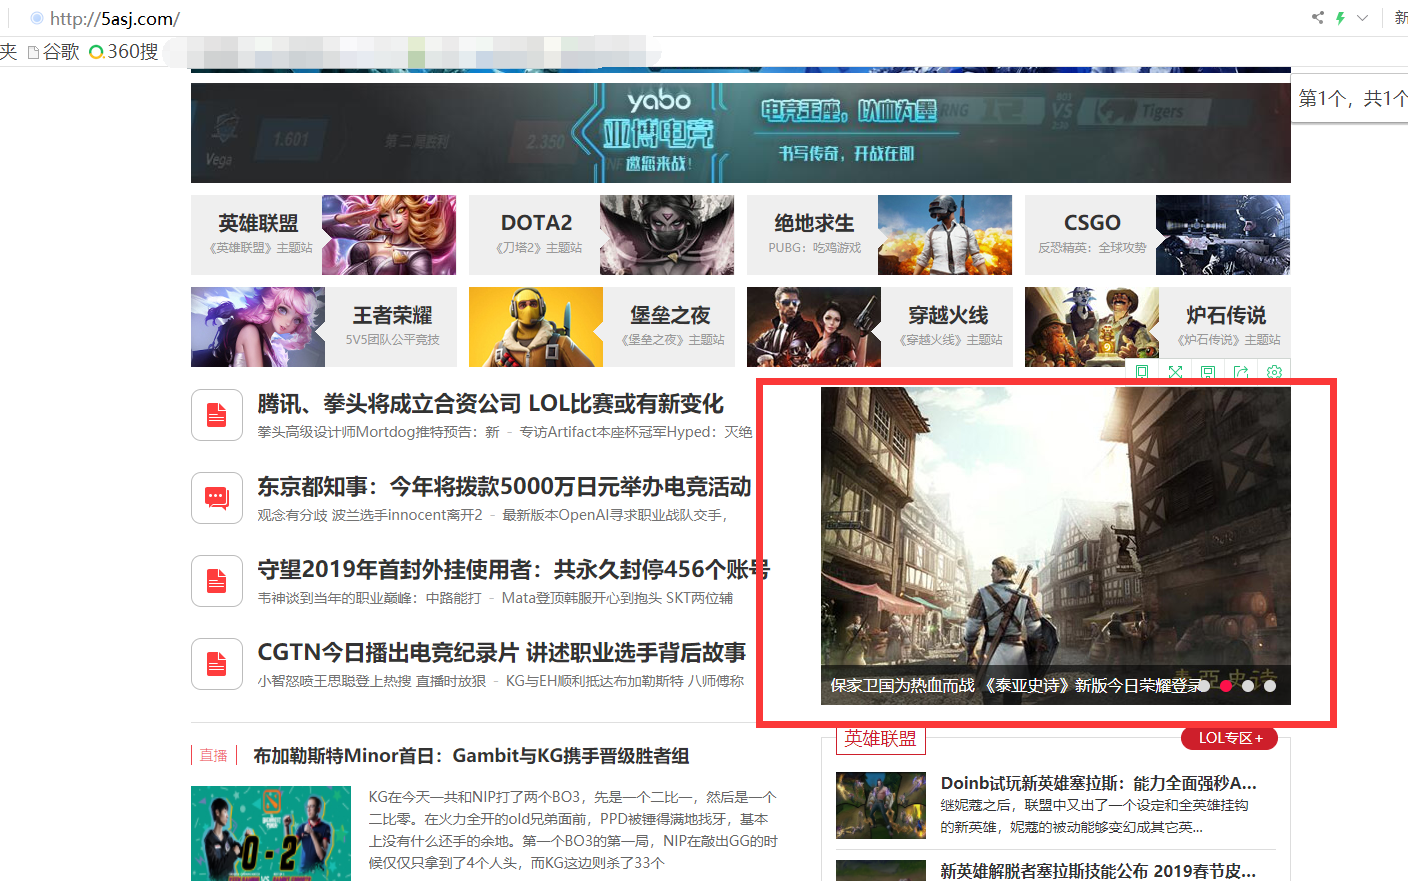Image resolution: width=1408 pixels, height=881 pixels.
Task: Click the phone icon above the carousel
Action: (1142, 372)
